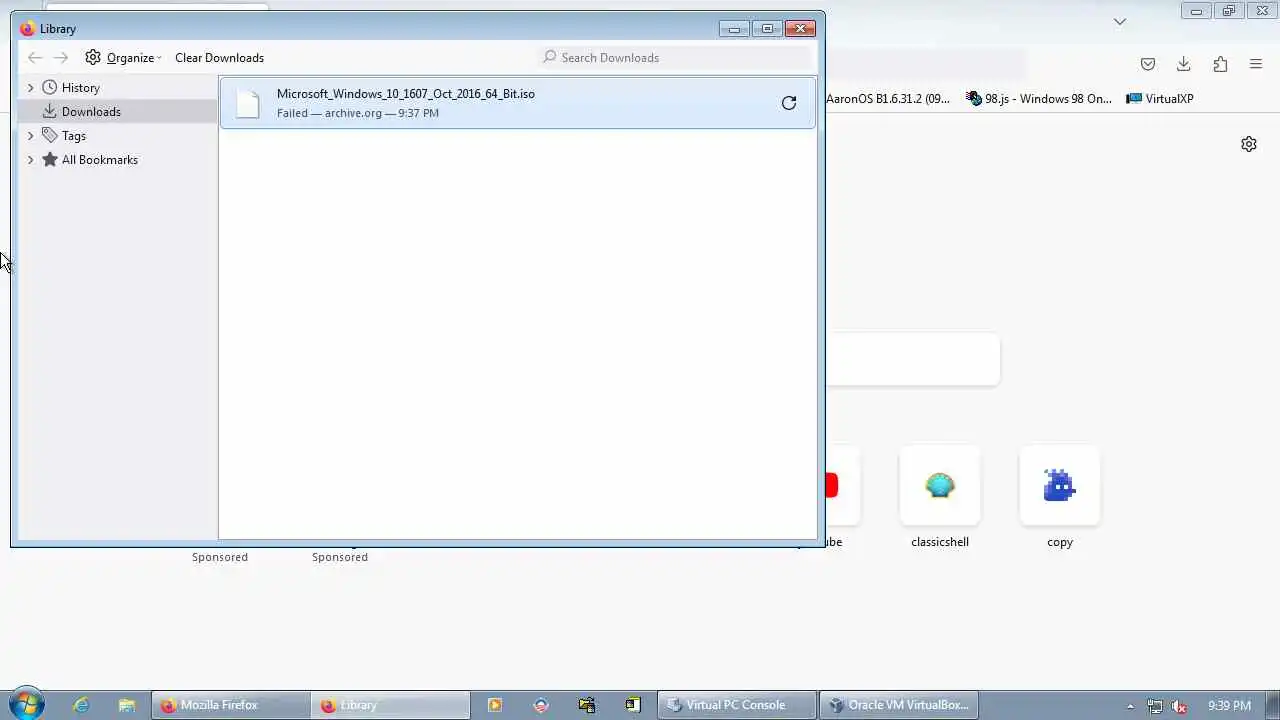1280x720 pixels.
Task: Expand the History tree node
Action: [x=30, y=88]
